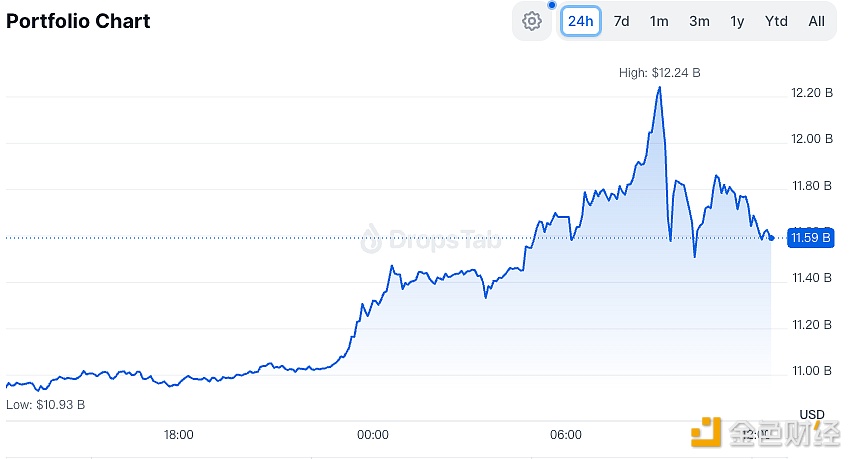The image size is (852, 459).
Task: Show All time chart history
Action: click(x=816, y=21)
